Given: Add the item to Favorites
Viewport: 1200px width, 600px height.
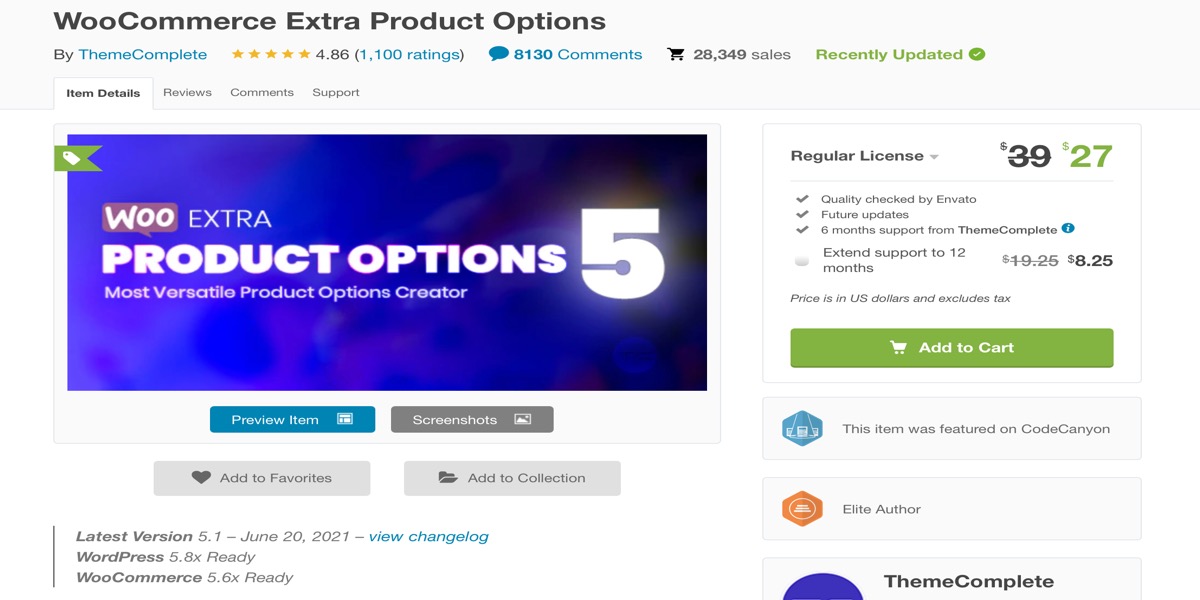Looking at the screenshot, I should pos(262,478).
